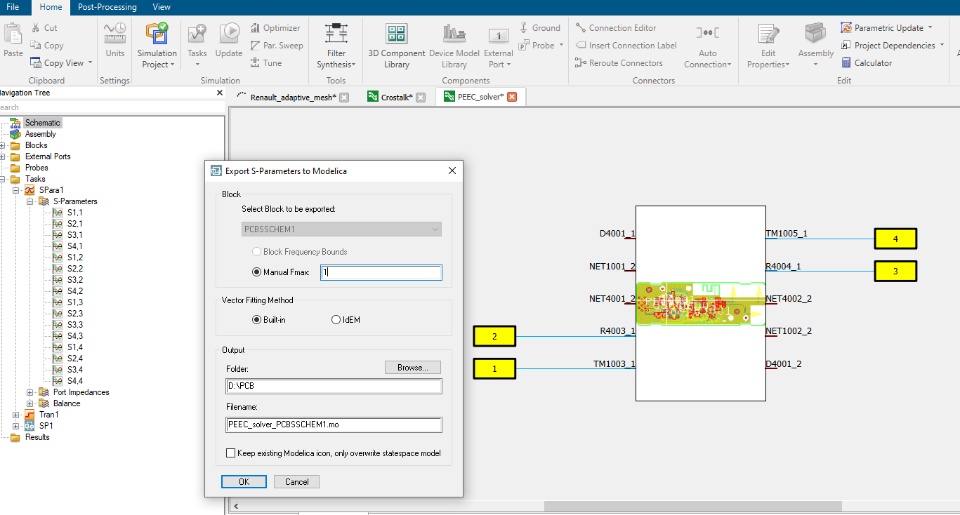Image resolution: width=960 pixels, height=515 pixels.
Task: Click the Tune tool
Action: pos(266,62)
